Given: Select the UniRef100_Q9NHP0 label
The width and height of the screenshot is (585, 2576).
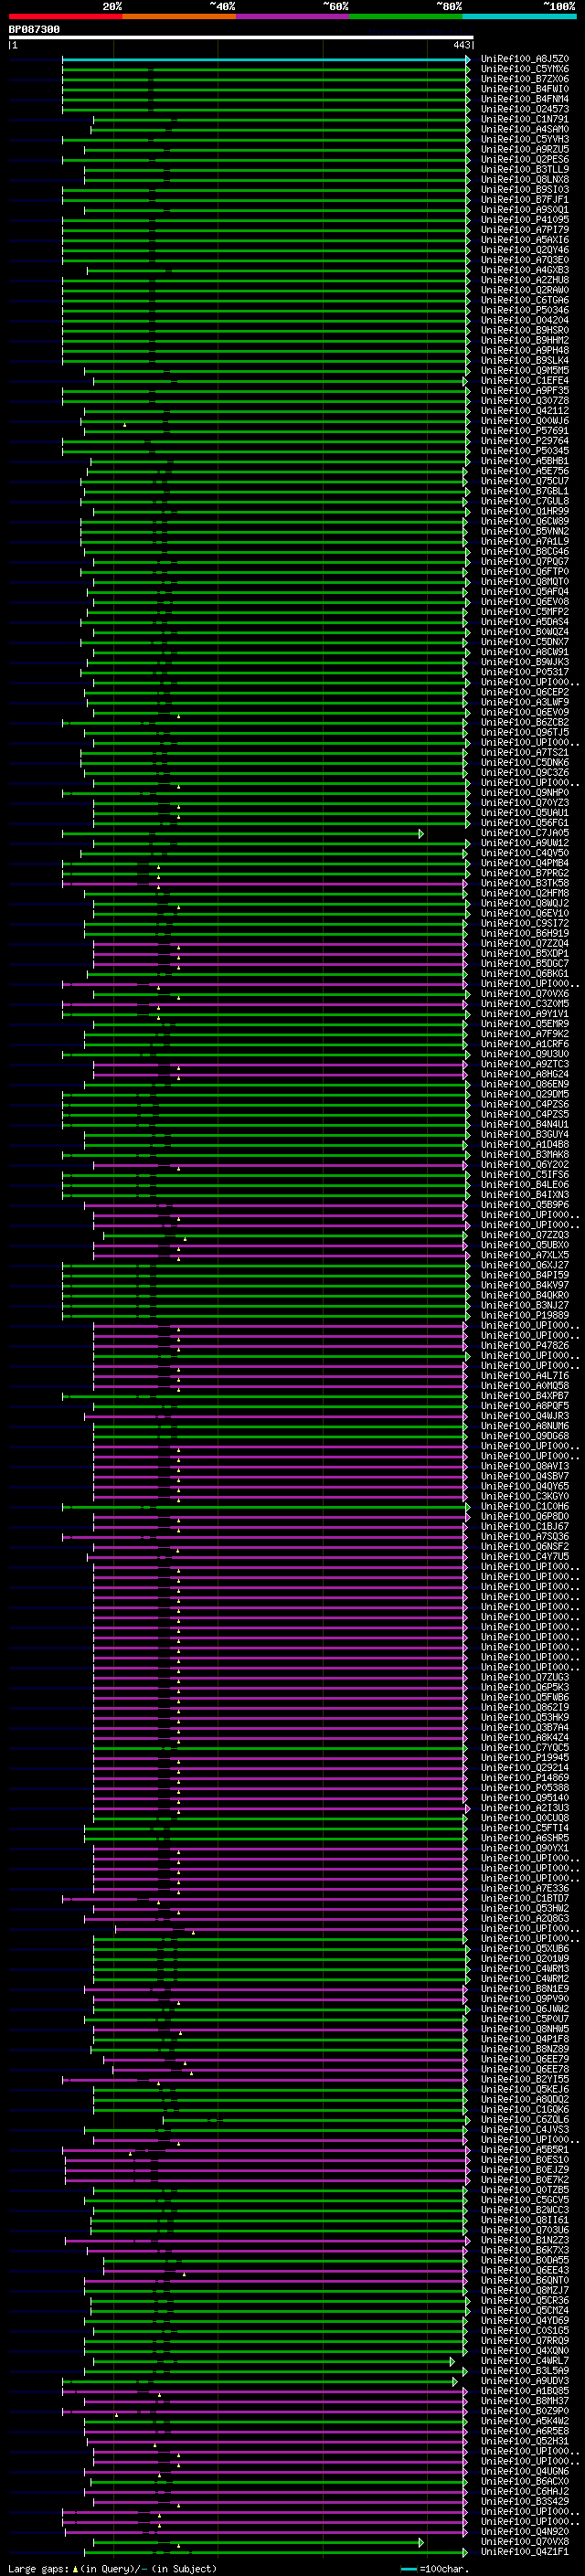Looking at the screenshot, I should pyautogui.click(x=525, y=793).
